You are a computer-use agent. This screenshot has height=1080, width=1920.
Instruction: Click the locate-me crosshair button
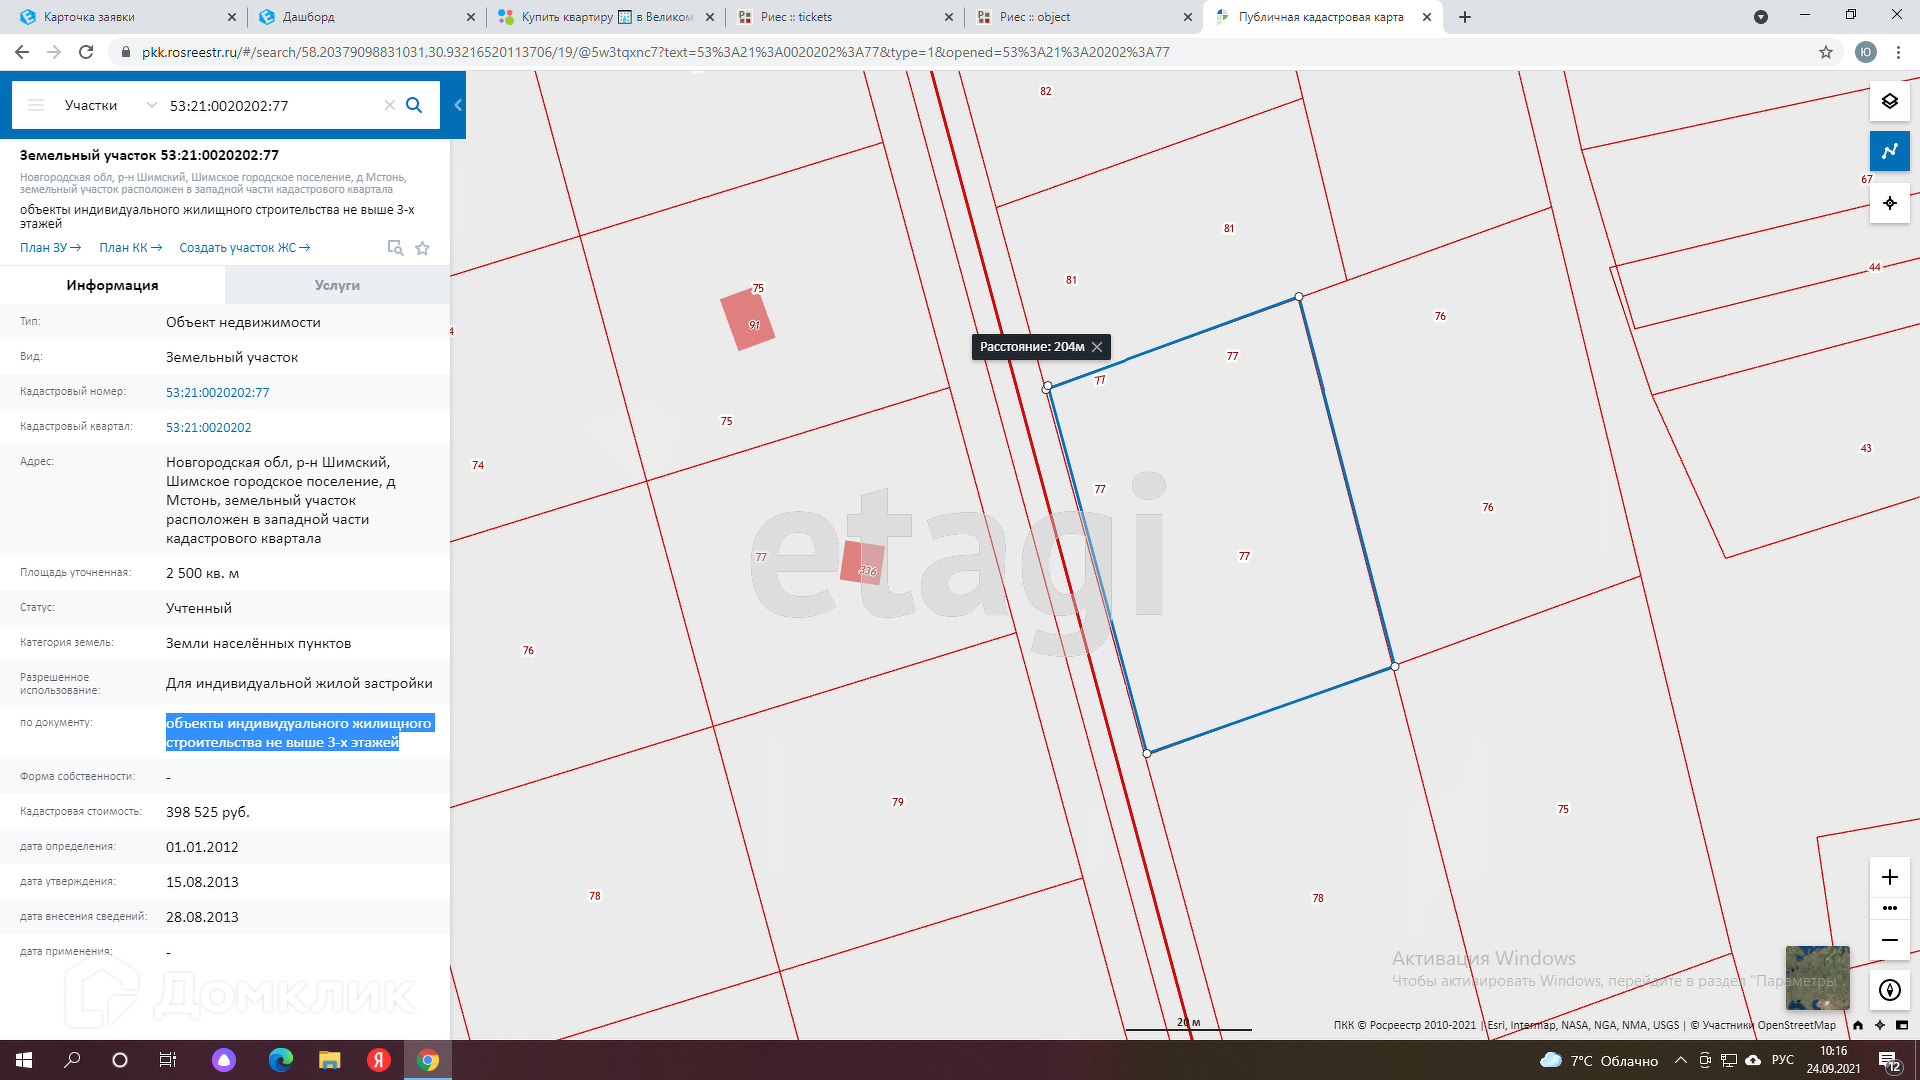[1889, 203]
